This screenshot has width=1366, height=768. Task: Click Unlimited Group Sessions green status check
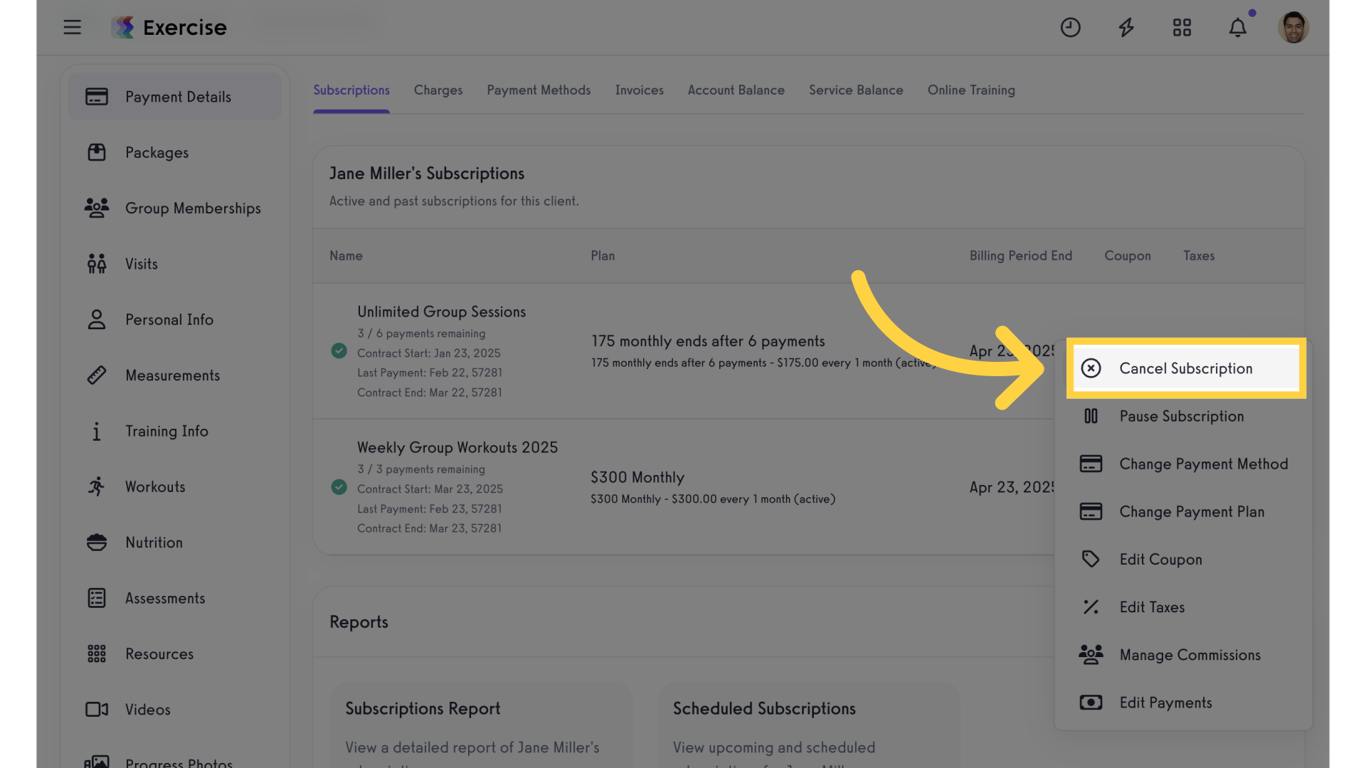(339, 351)
